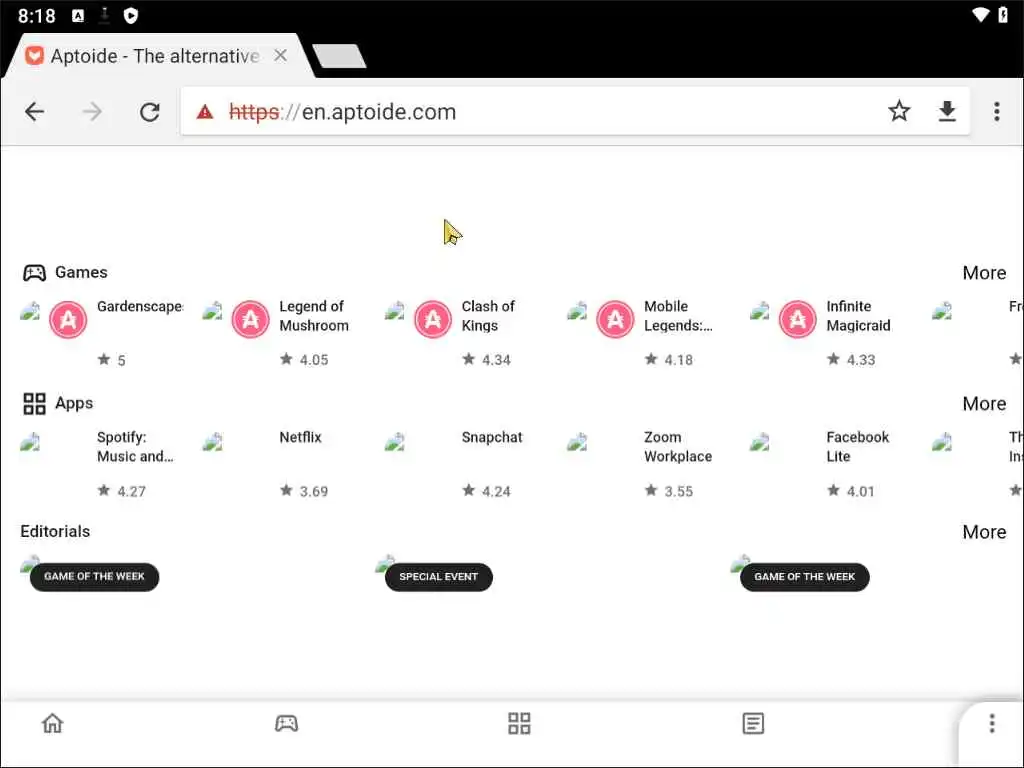Click the Facebook Lite broken image thumbnail

(x=759, y=442)
